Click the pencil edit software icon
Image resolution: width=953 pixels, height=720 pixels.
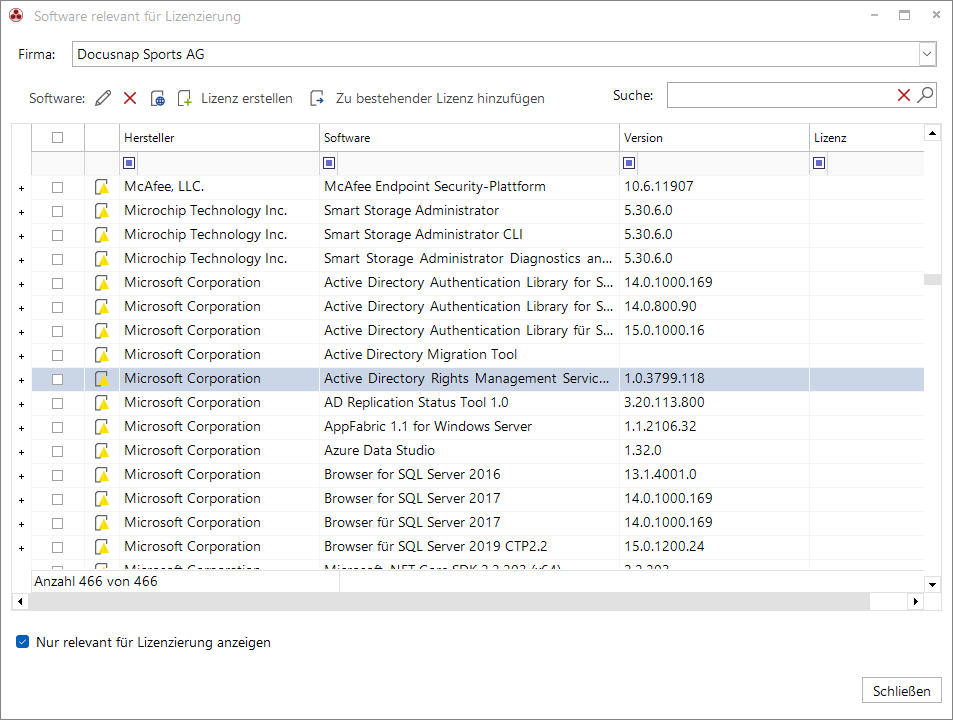pos(103,98)
